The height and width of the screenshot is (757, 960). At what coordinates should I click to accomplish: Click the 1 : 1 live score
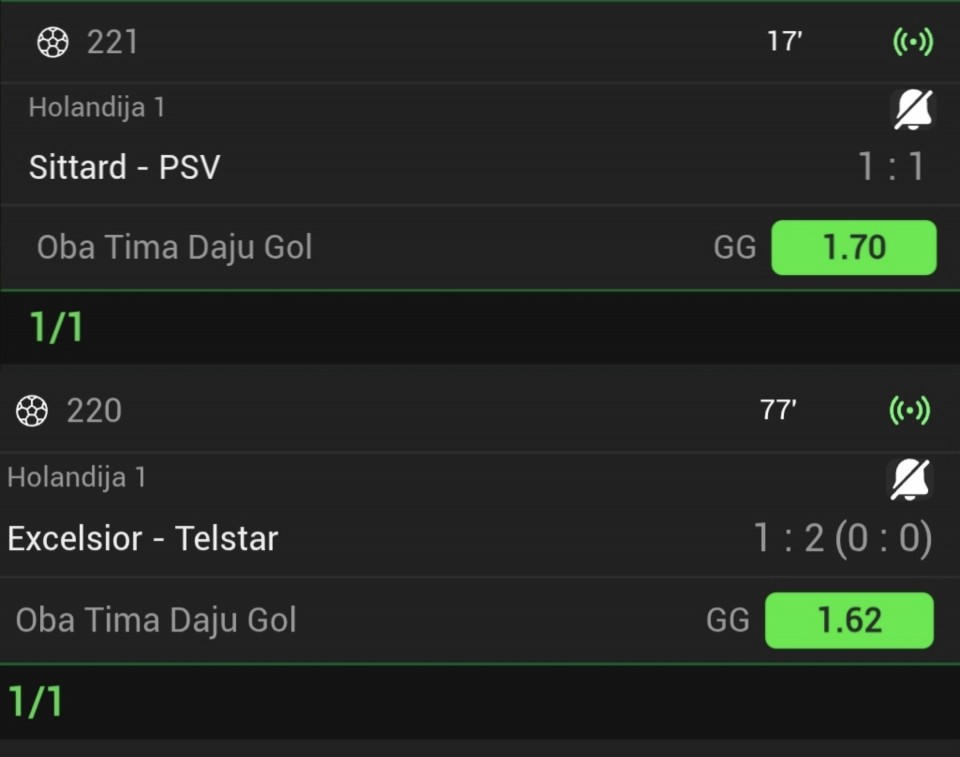(892, 166)
